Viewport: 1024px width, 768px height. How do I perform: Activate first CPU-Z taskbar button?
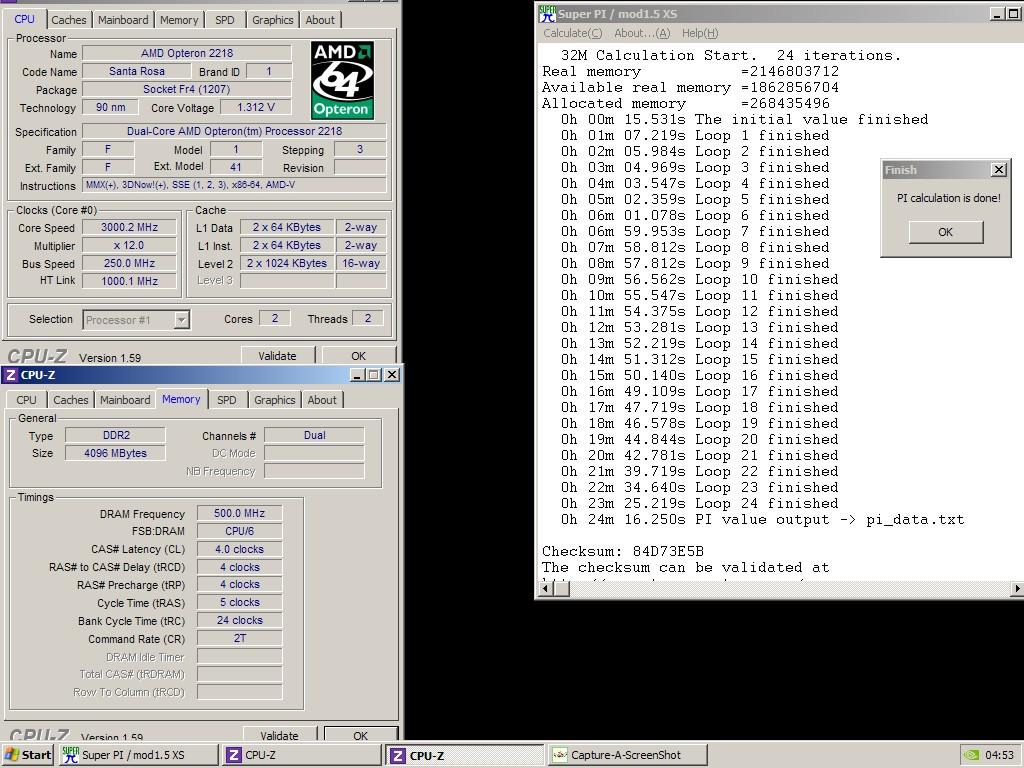(302, 755)
